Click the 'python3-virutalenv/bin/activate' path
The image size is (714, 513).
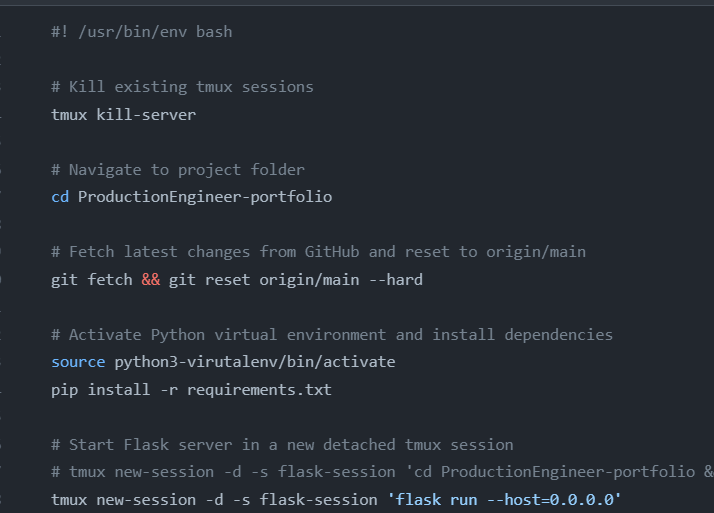(255, 362)
